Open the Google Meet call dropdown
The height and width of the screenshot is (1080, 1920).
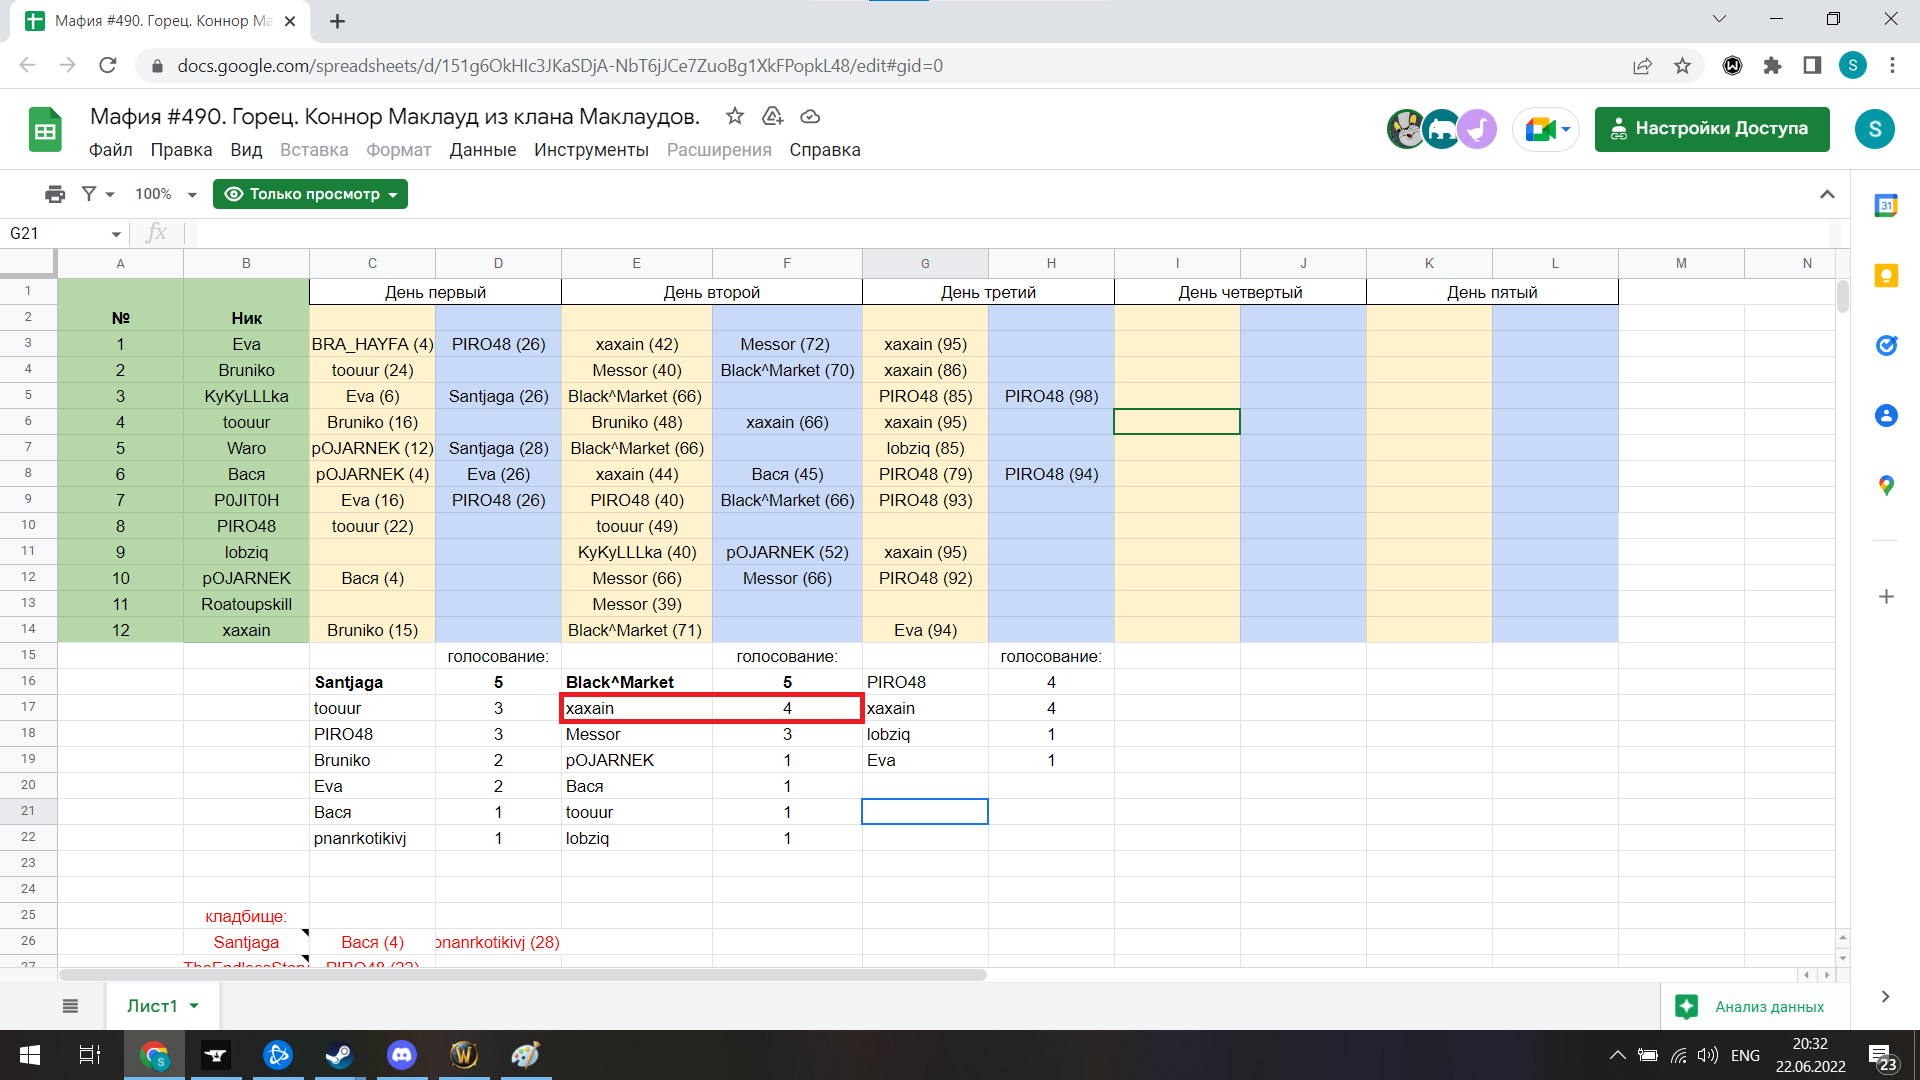tap(1546, 129)
